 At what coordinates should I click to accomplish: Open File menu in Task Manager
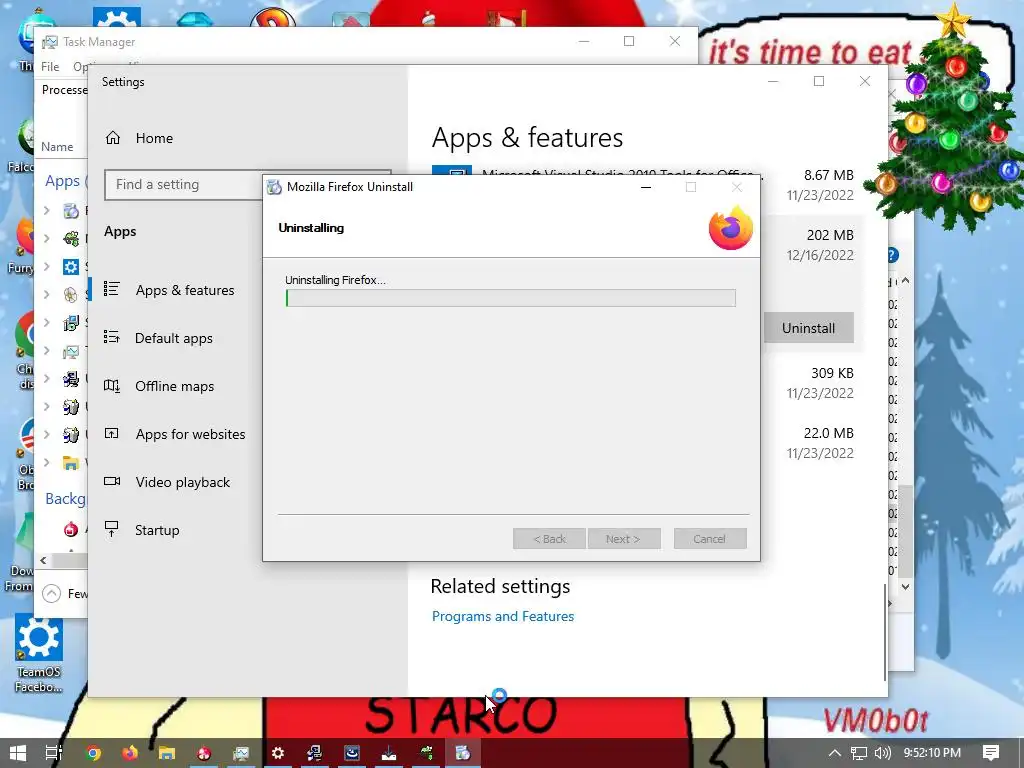[50, 67]
